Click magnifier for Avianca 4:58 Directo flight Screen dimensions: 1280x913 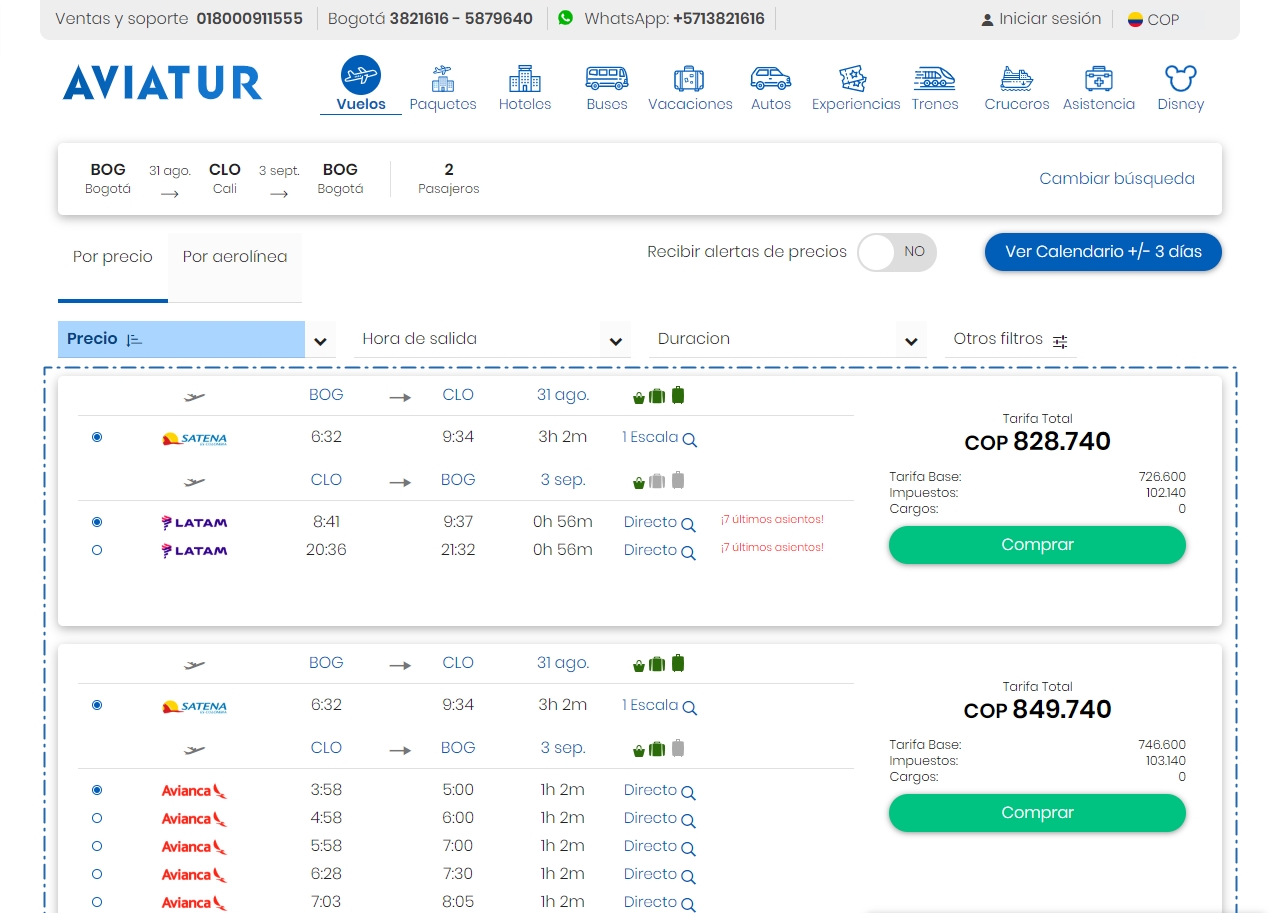[688, 820]
